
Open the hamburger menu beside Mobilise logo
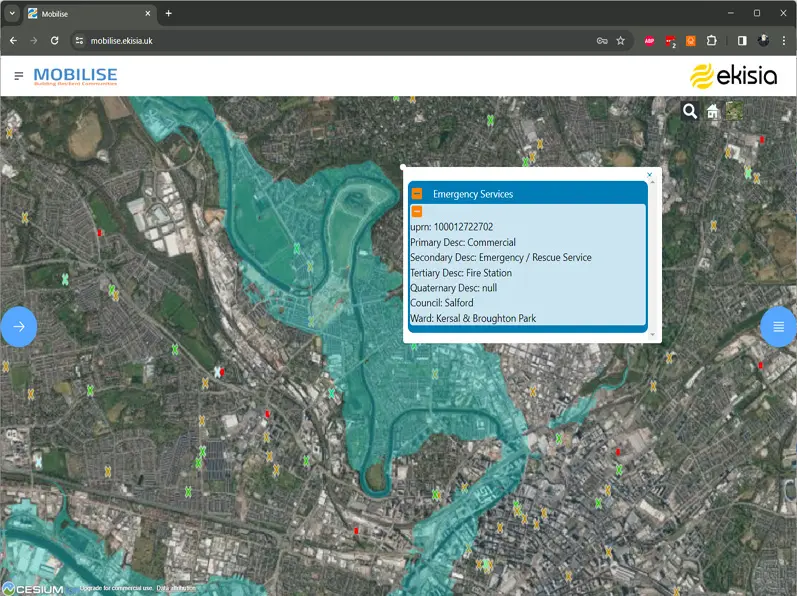pyautogui.click(x=18, y=76)
